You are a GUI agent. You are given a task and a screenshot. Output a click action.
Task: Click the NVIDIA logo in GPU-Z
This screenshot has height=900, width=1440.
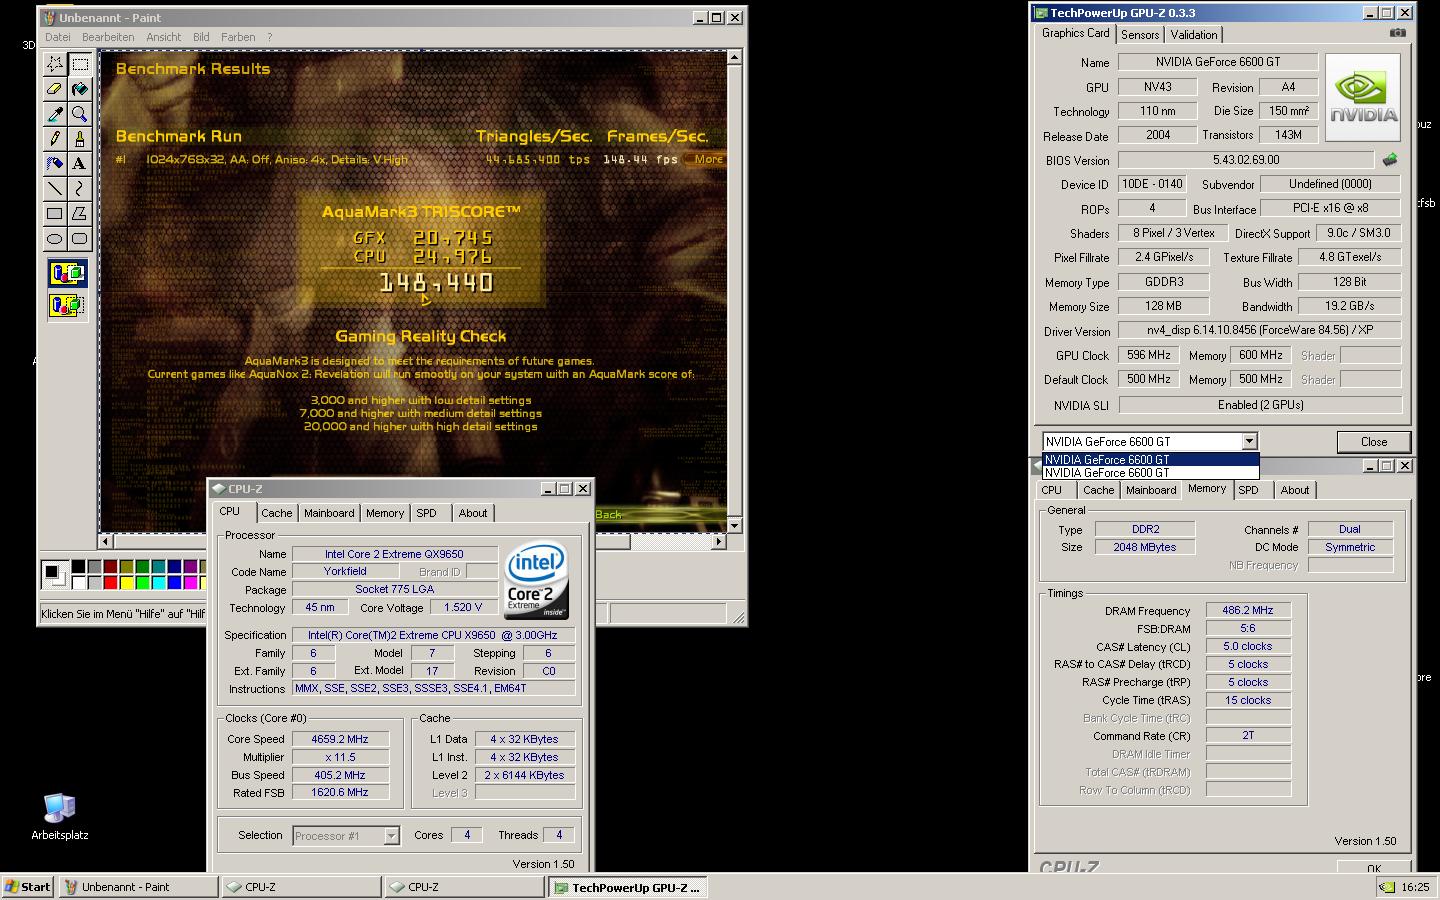coord(1363,97)
